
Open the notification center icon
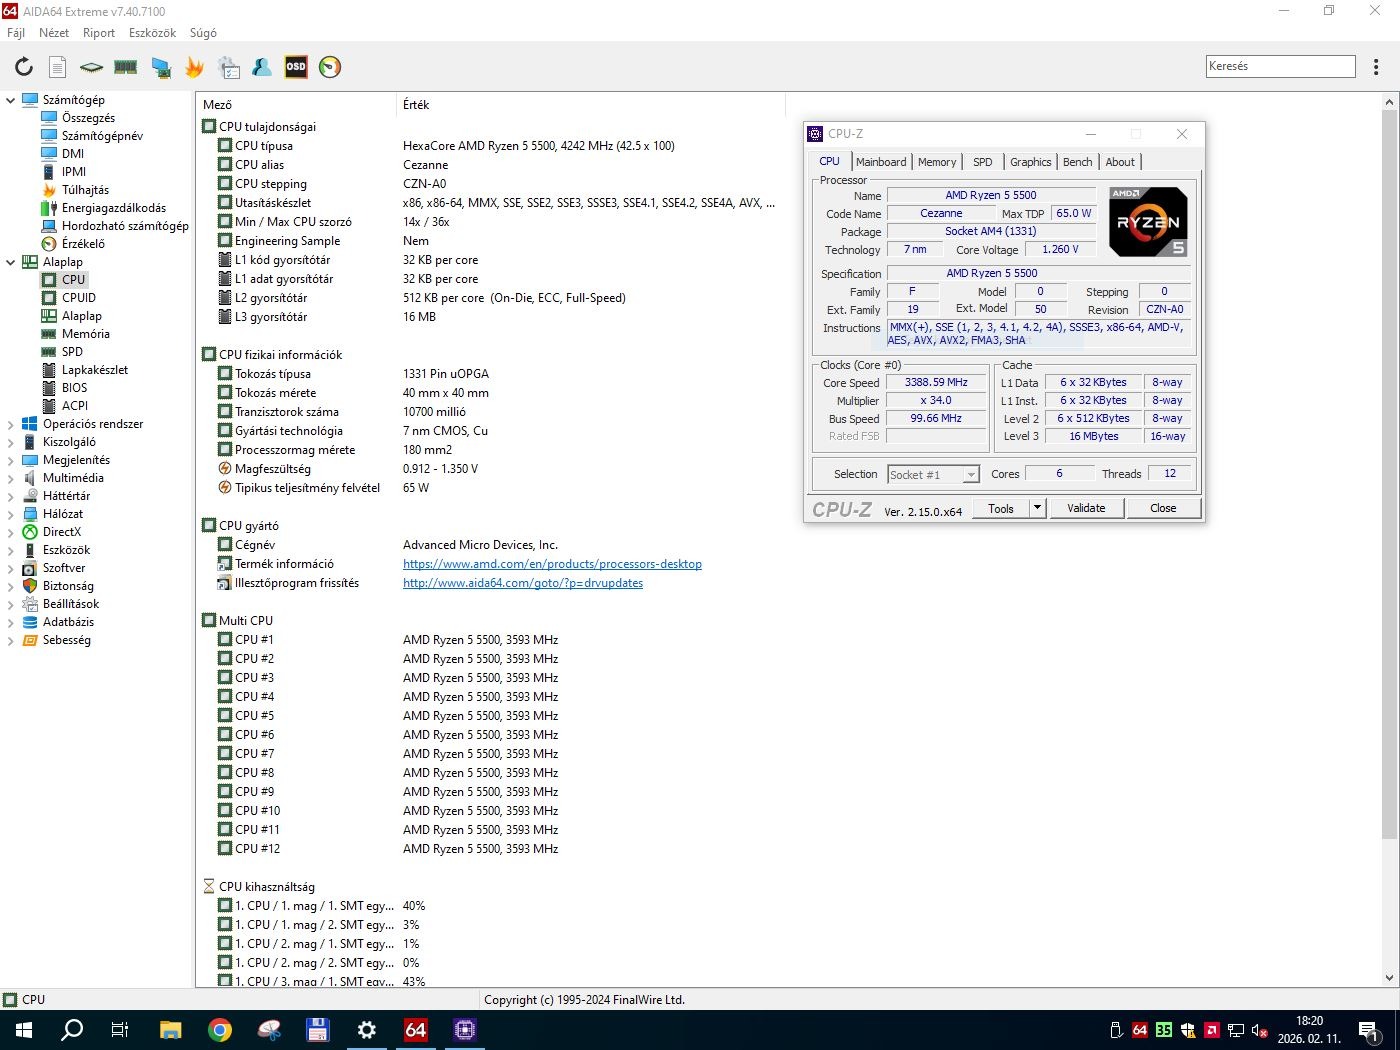coord(1368,1030)
